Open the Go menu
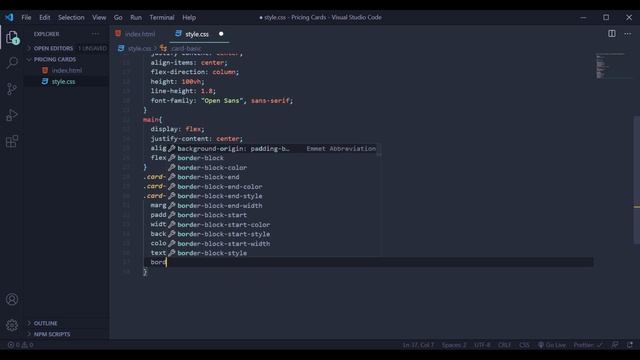This screenshot has width=640, height=360. (118, 17)
